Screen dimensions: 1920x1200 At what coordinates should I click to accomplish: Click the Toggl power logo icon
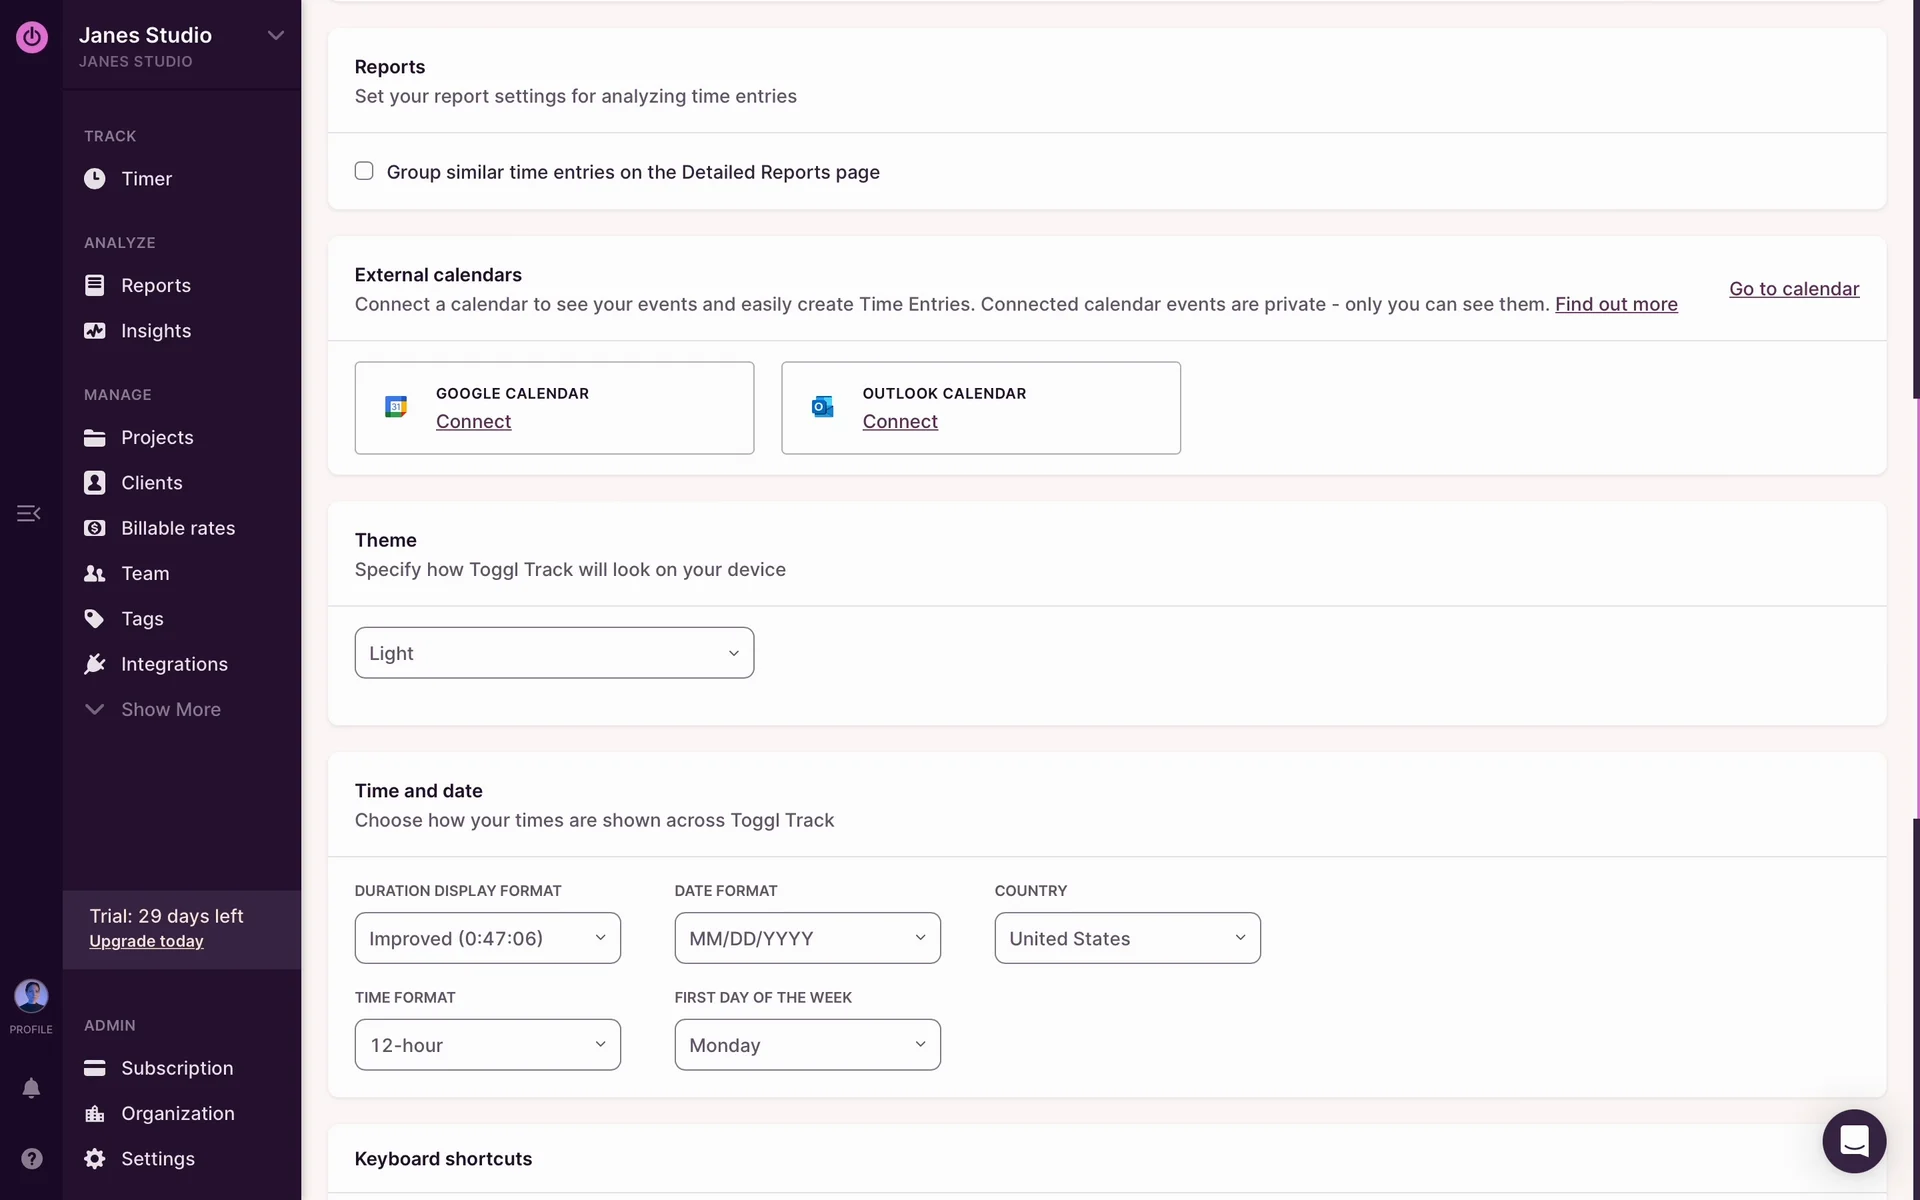click(x=32, y=38)
